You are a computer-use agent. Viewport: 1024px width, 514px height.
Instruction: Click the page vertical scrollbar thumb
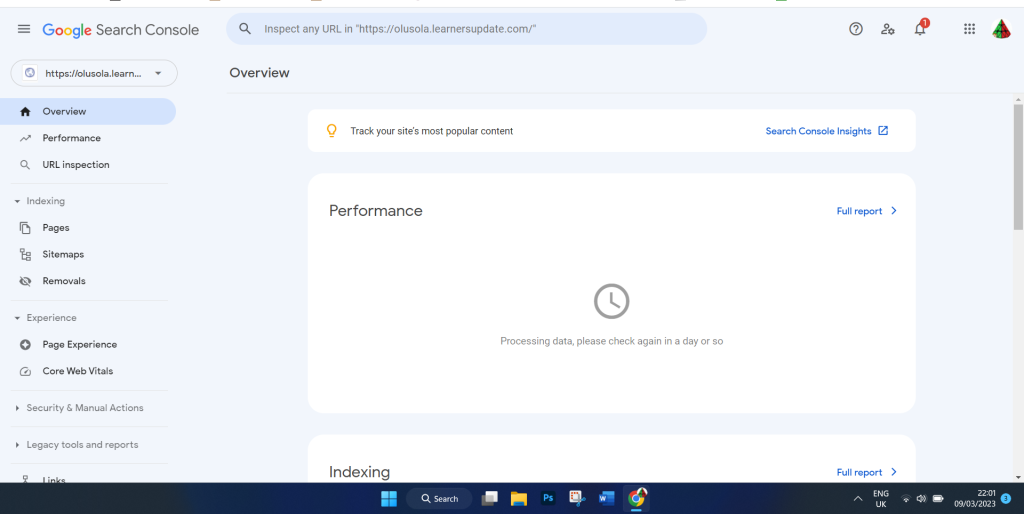(x=1018, y=167)
